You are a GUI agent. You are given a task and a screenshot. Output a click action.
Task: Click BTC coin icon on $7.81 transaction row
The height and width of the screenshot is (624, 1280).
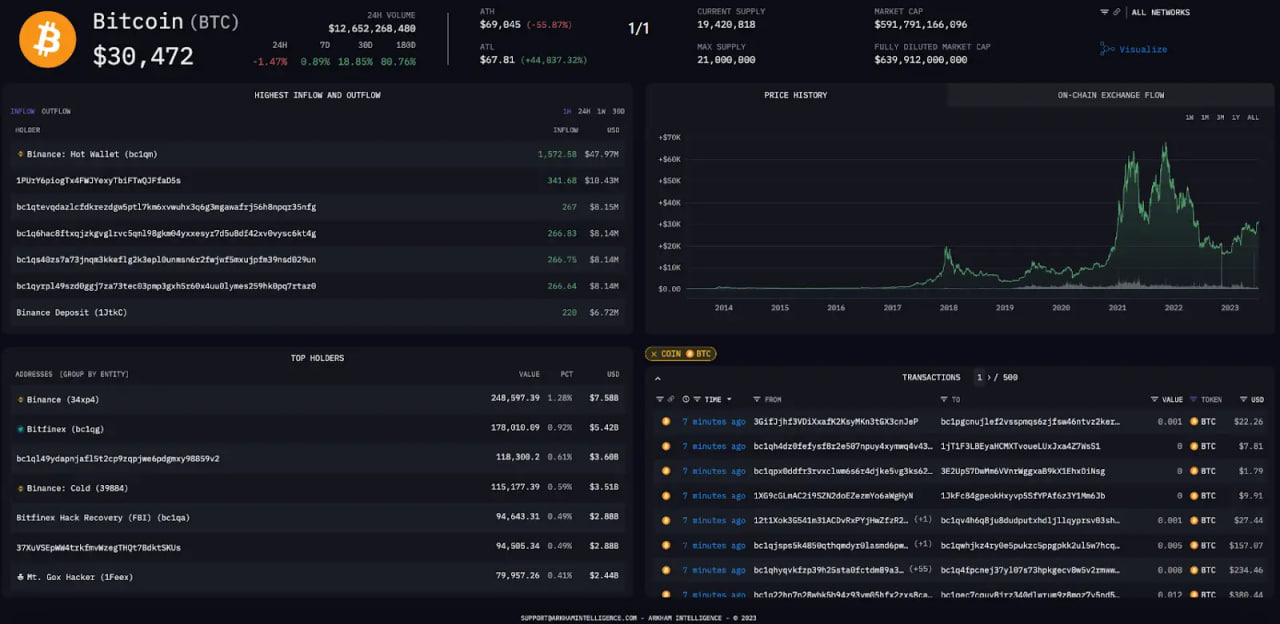[x=666, y=446]
